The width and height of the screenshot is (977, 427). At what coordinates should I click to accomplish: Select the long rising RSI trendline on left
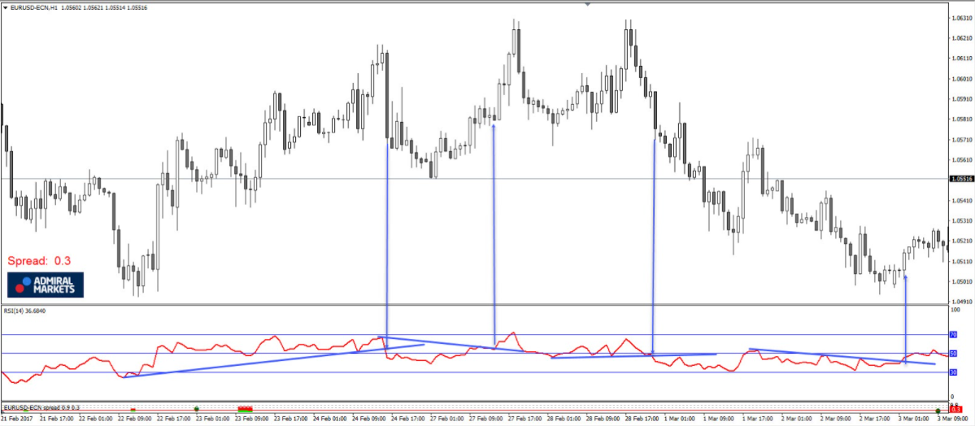[x=250, y=361]
